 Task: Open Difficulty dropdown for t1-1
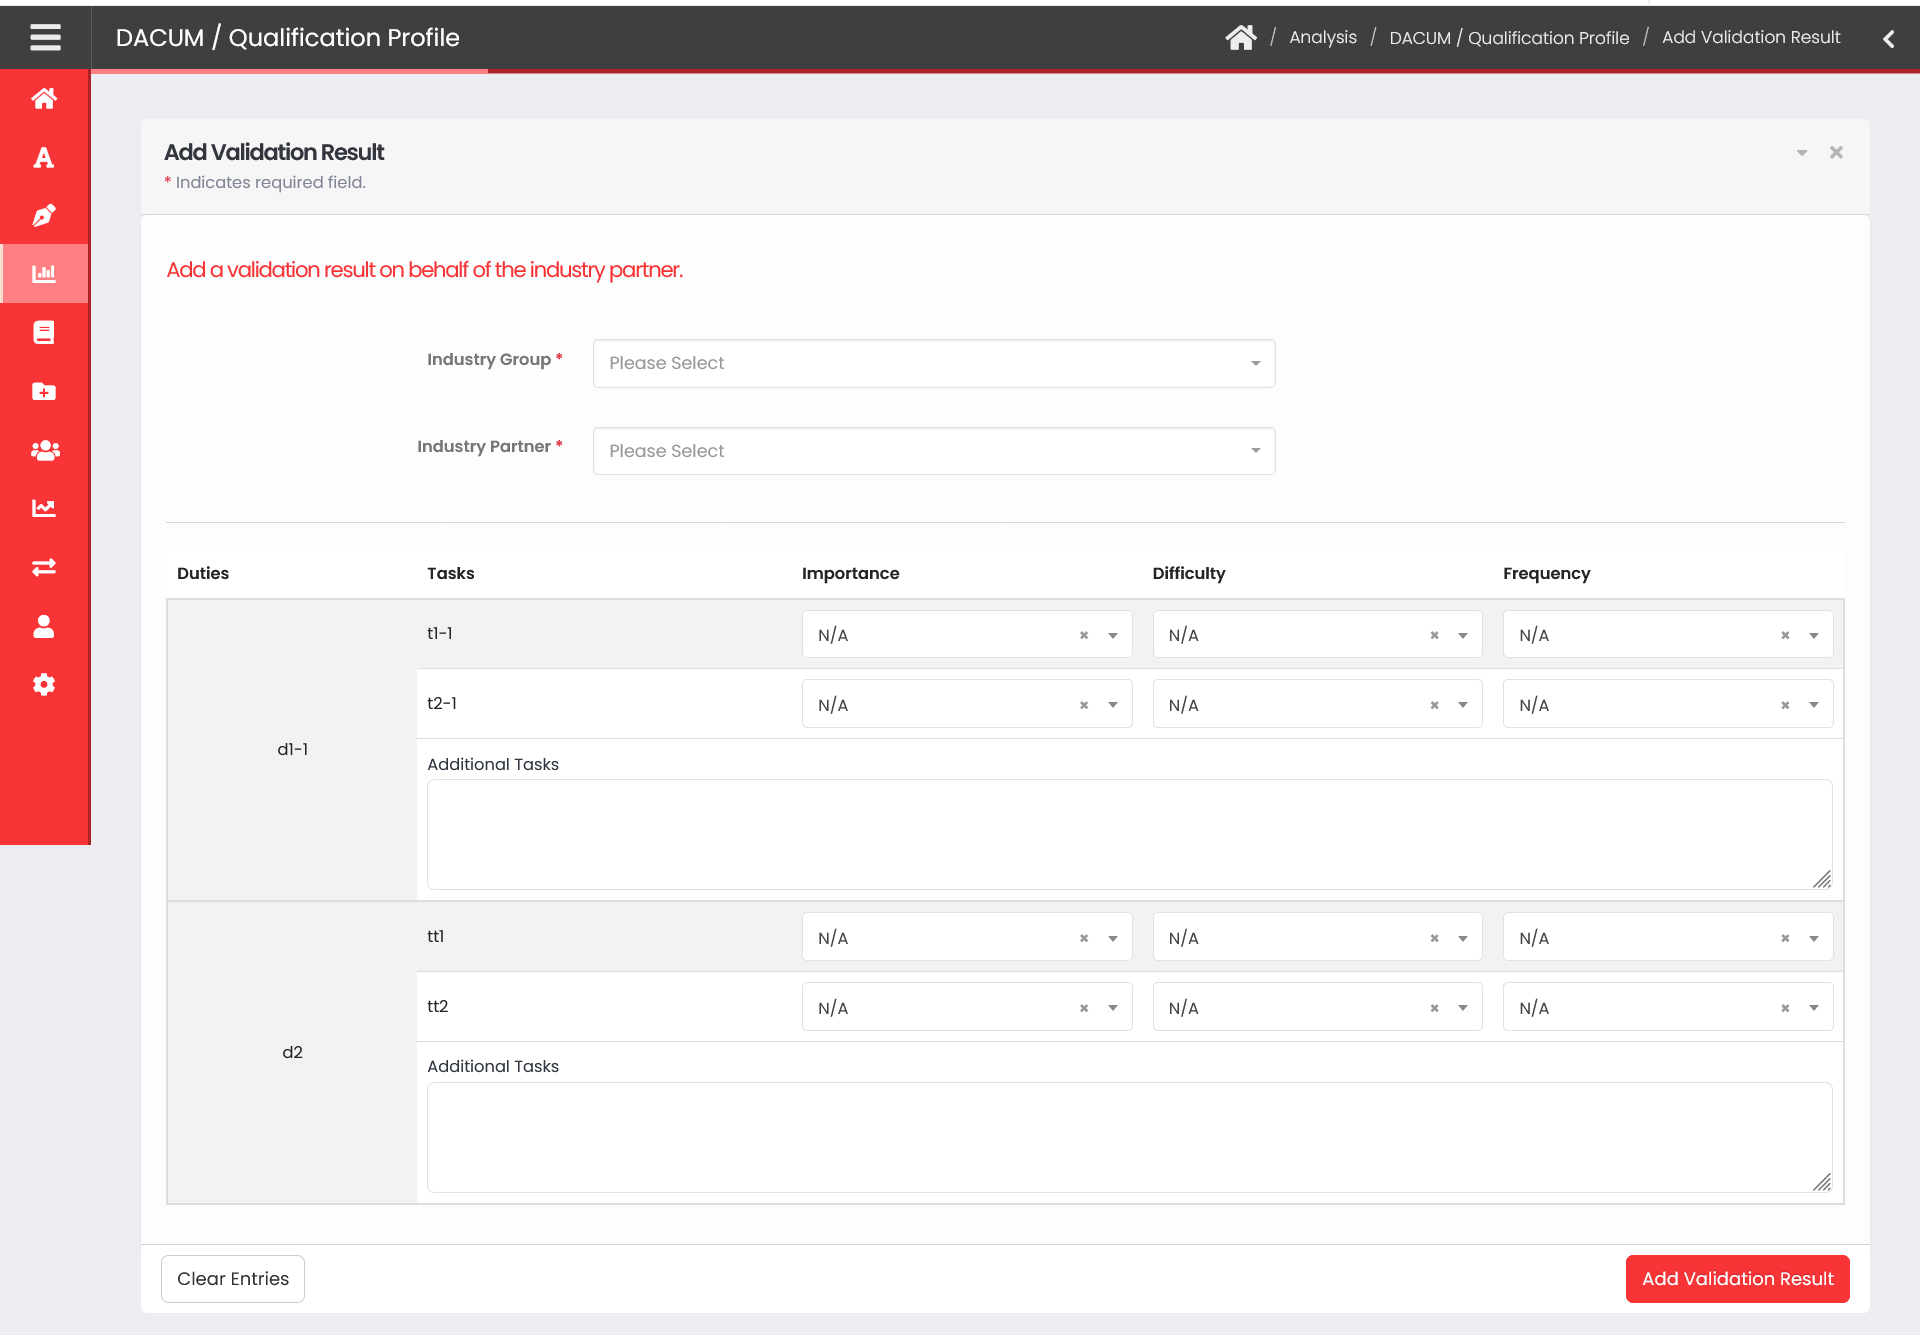coord(1317,635)
